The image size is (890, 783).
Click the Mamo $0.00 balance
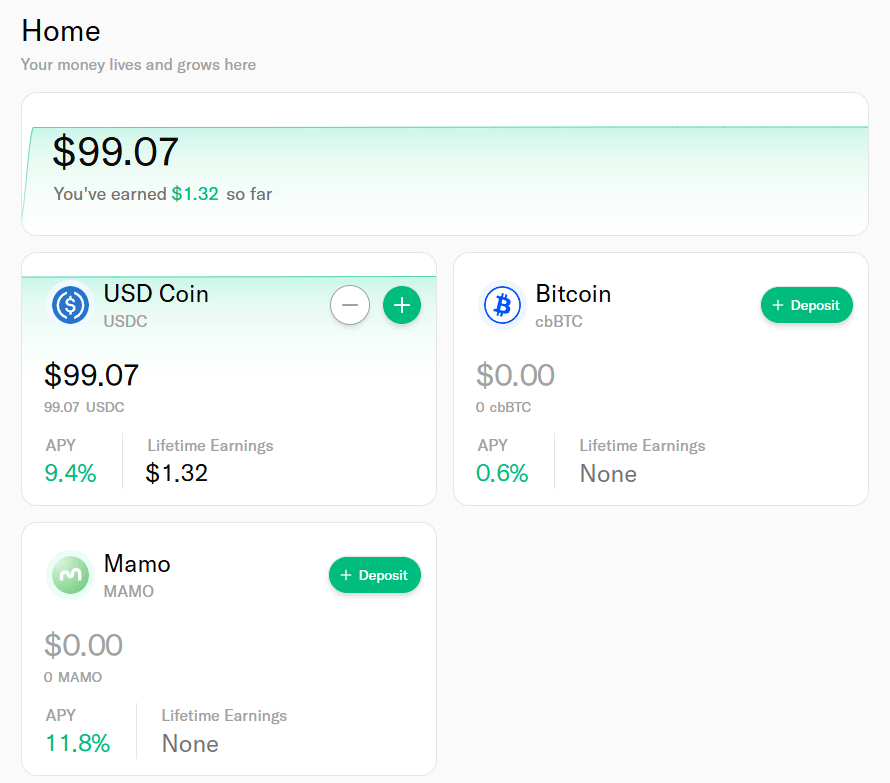[x=83, y=645]
